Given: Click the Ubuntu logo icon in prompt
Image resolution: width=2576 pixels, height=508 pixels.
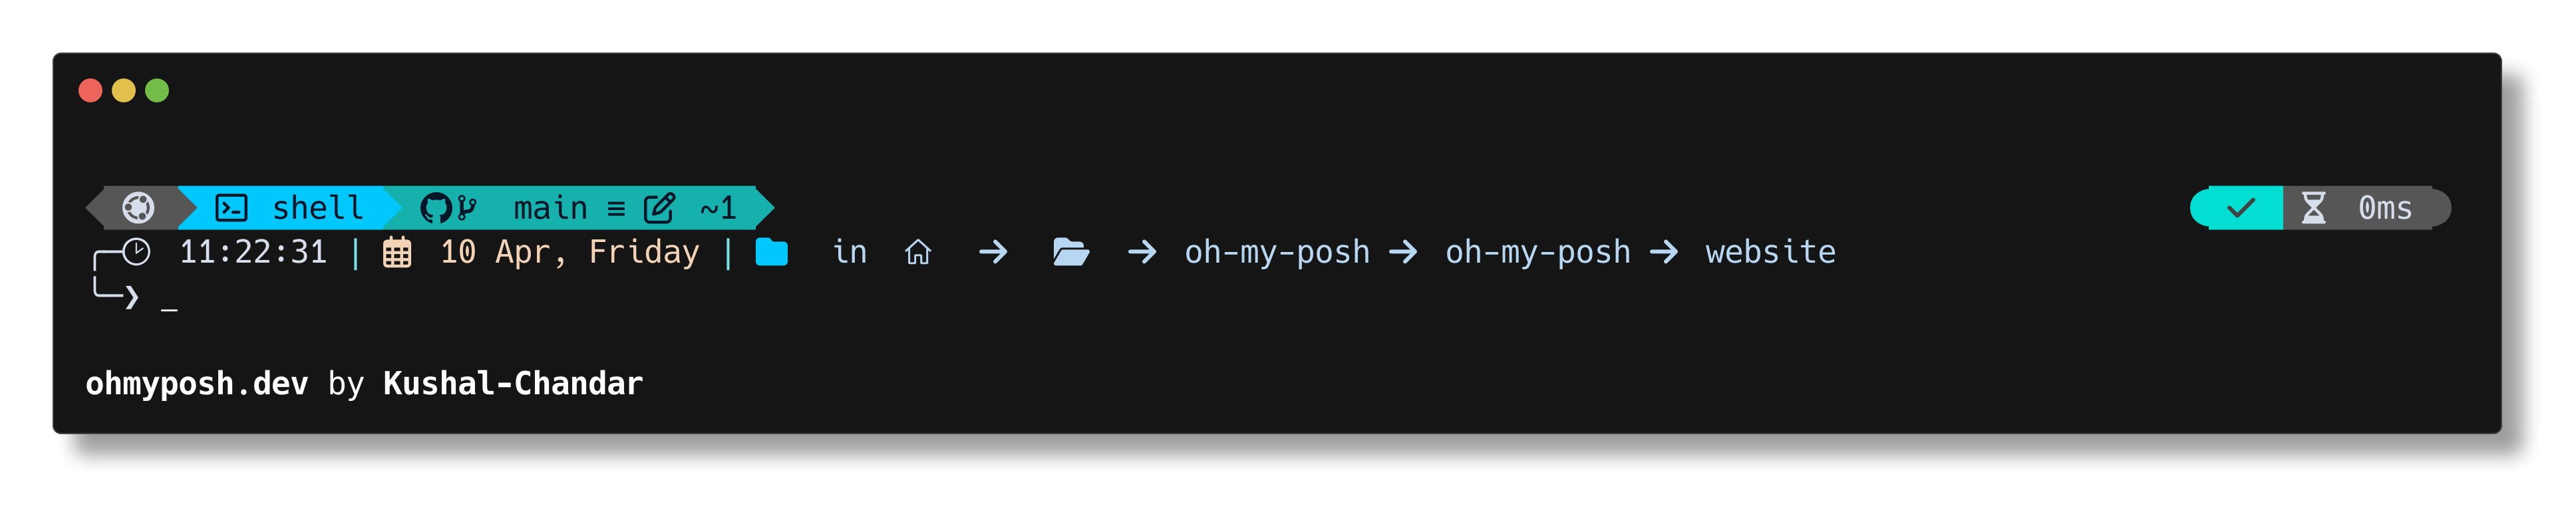Looking at the screenshot, I should pyautogui.click(x=138, y=208).
